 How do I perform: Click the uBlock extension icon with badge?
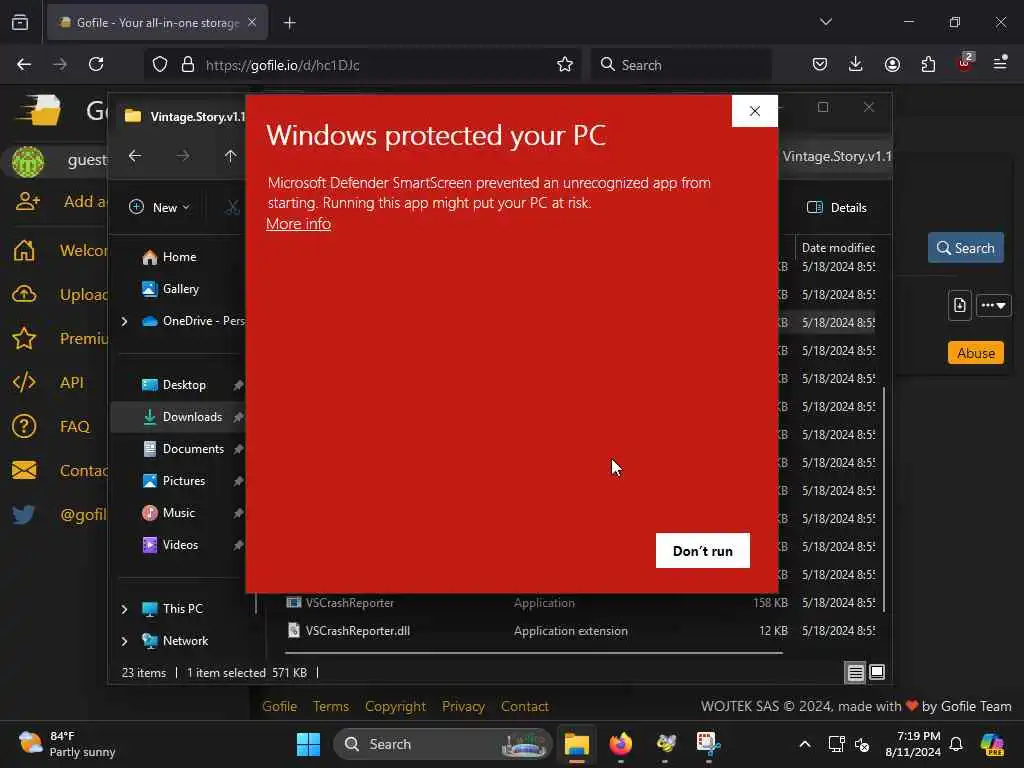(x=965, y=63)
